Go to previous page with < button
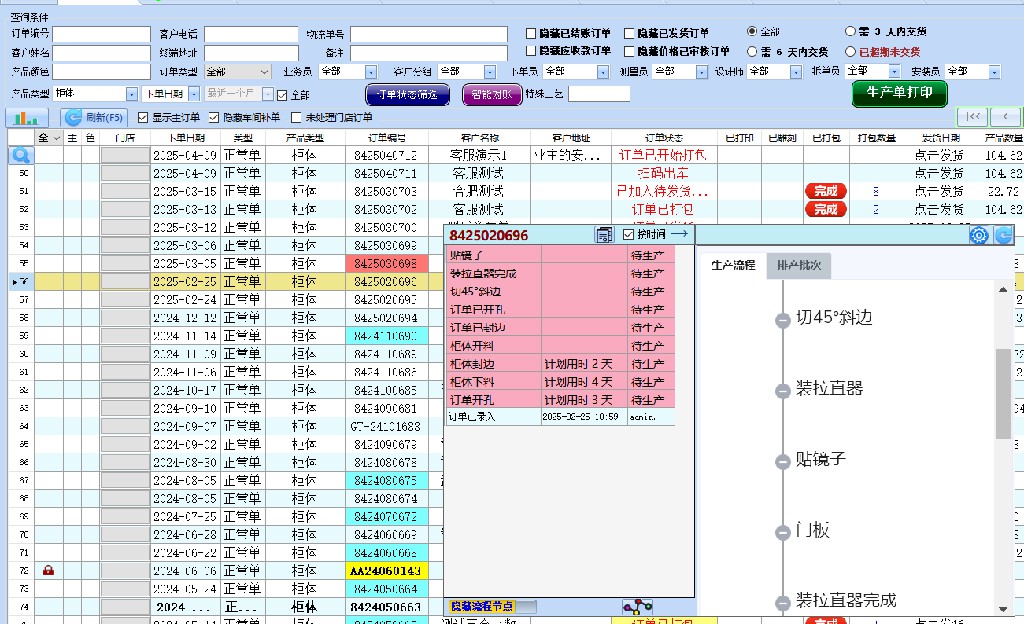Image resolution: width=1024 pixels, height=624 pixels. click(x=1006, y=117)
